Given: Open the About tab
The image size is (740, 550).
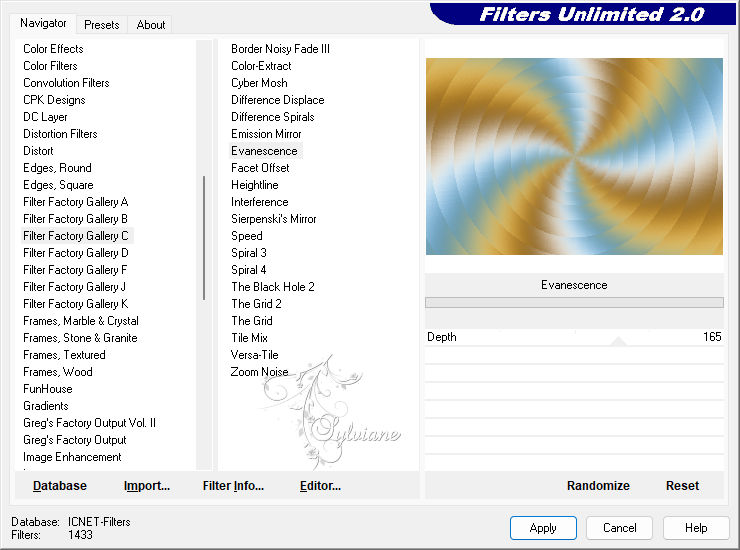Looking at the screenshot, I should [x=151, y=25].
